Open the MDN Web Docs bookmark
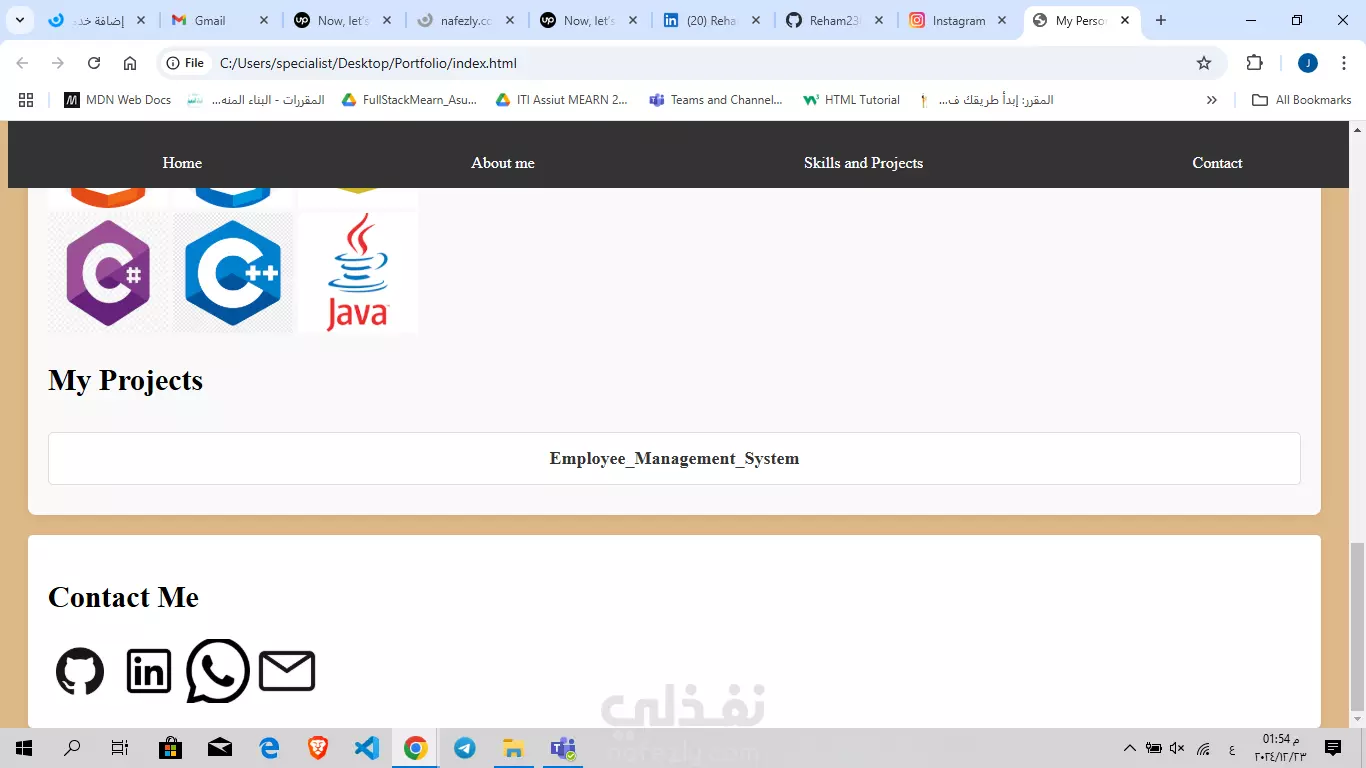Viewport: 1366px width, 768px height. click(117, 100)
